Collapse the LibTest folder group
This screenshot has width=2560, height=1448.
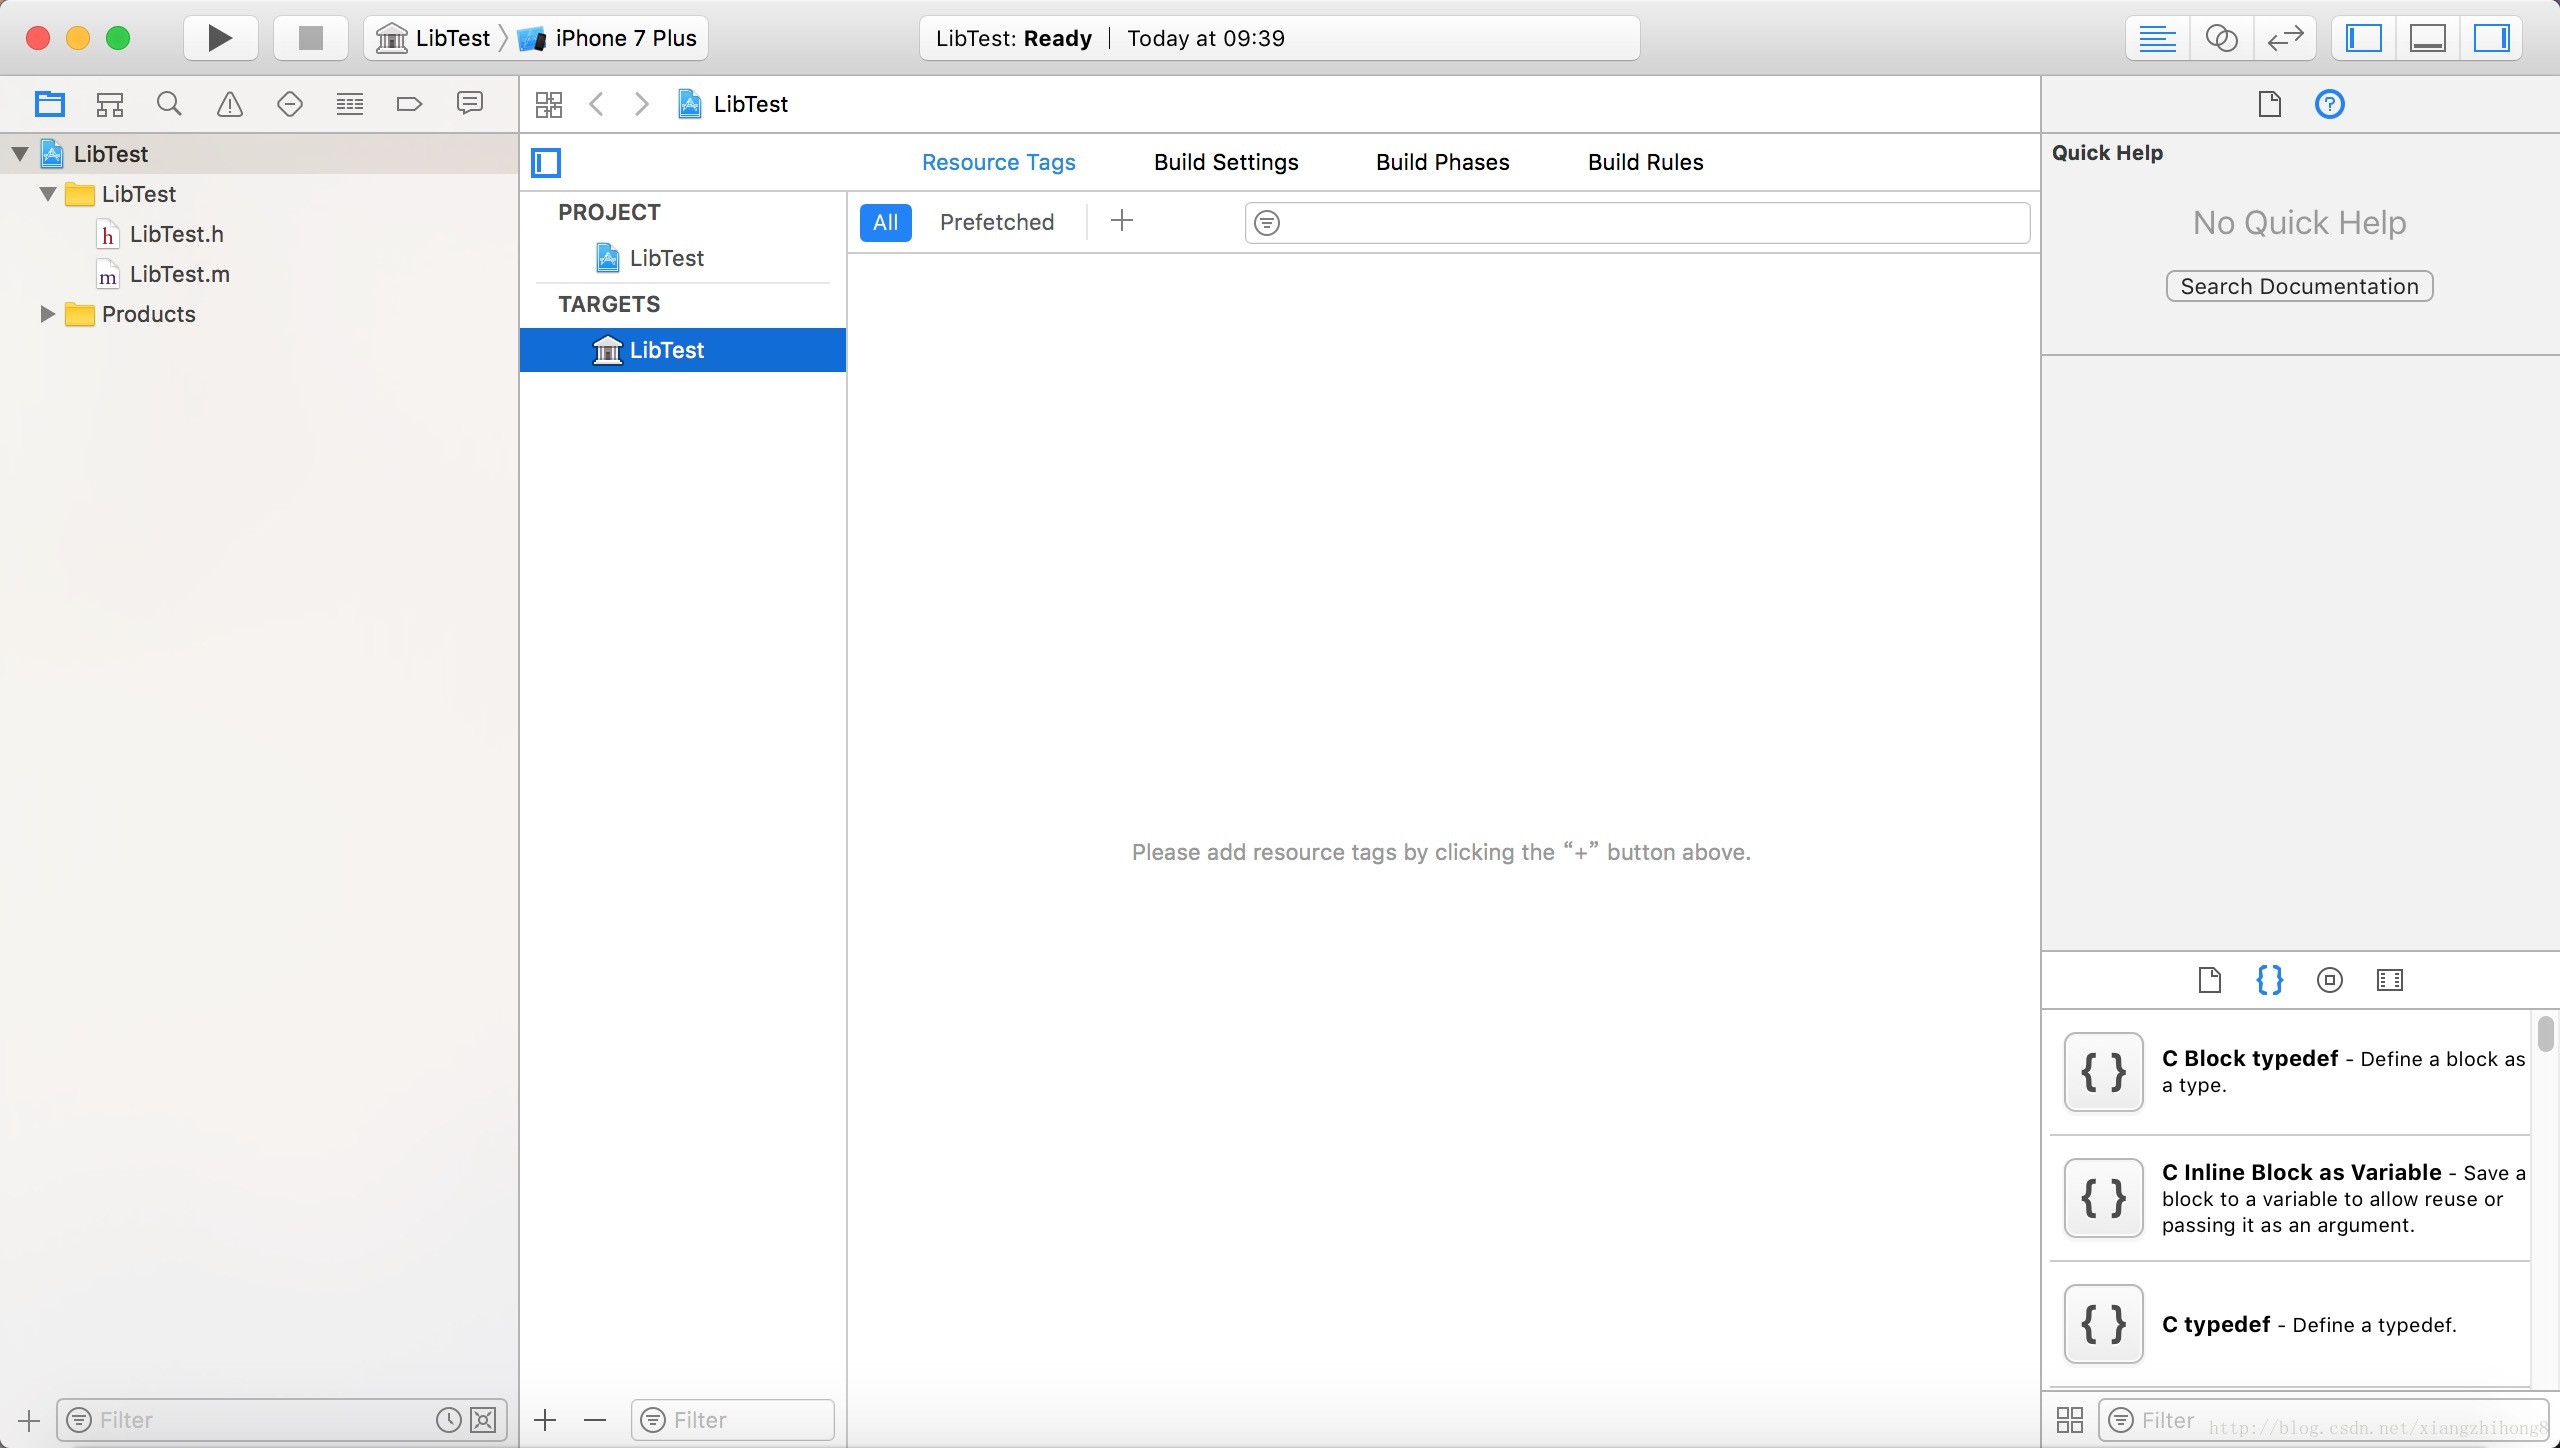[48, 194]
